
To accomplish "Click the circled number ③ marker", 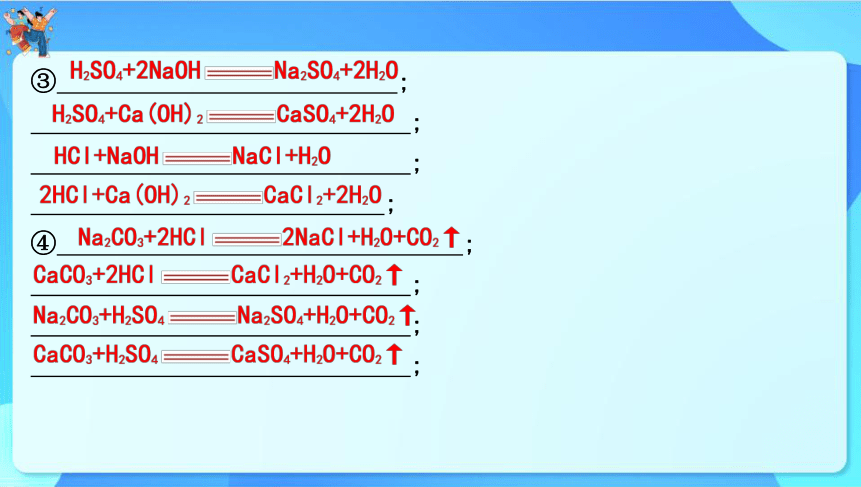I will tap(43, 81).
